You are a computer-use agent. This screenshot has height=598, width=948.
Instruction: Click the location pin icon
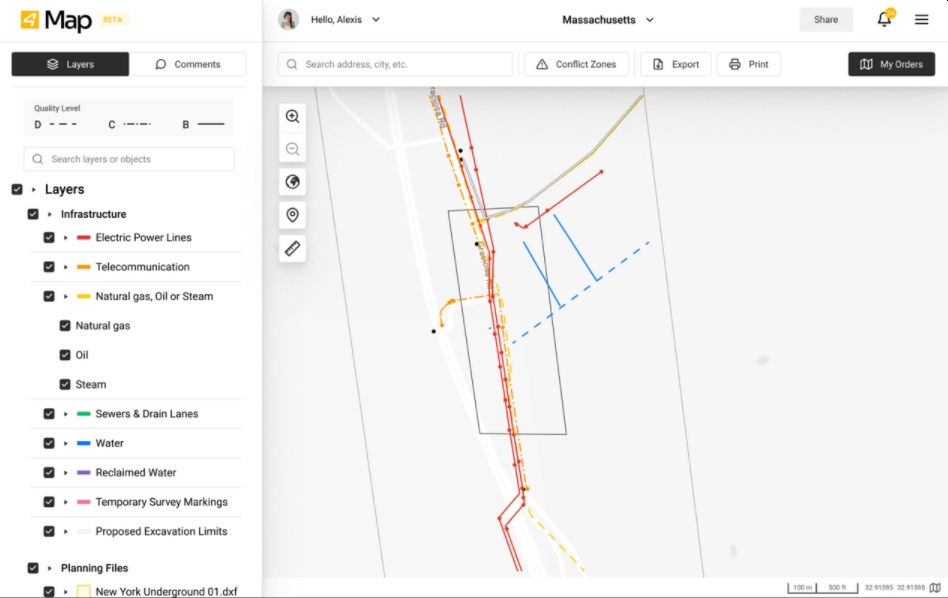[292, 215]
